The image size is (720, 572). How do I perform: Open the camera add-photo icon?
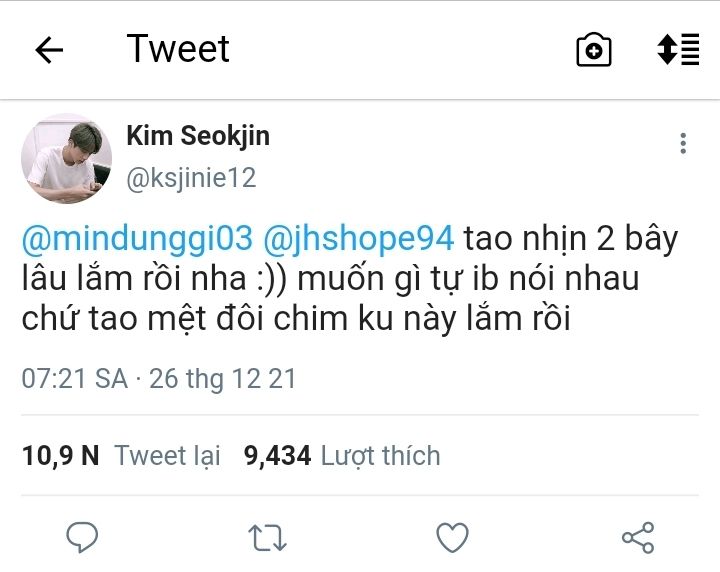(x=594, y=50)
